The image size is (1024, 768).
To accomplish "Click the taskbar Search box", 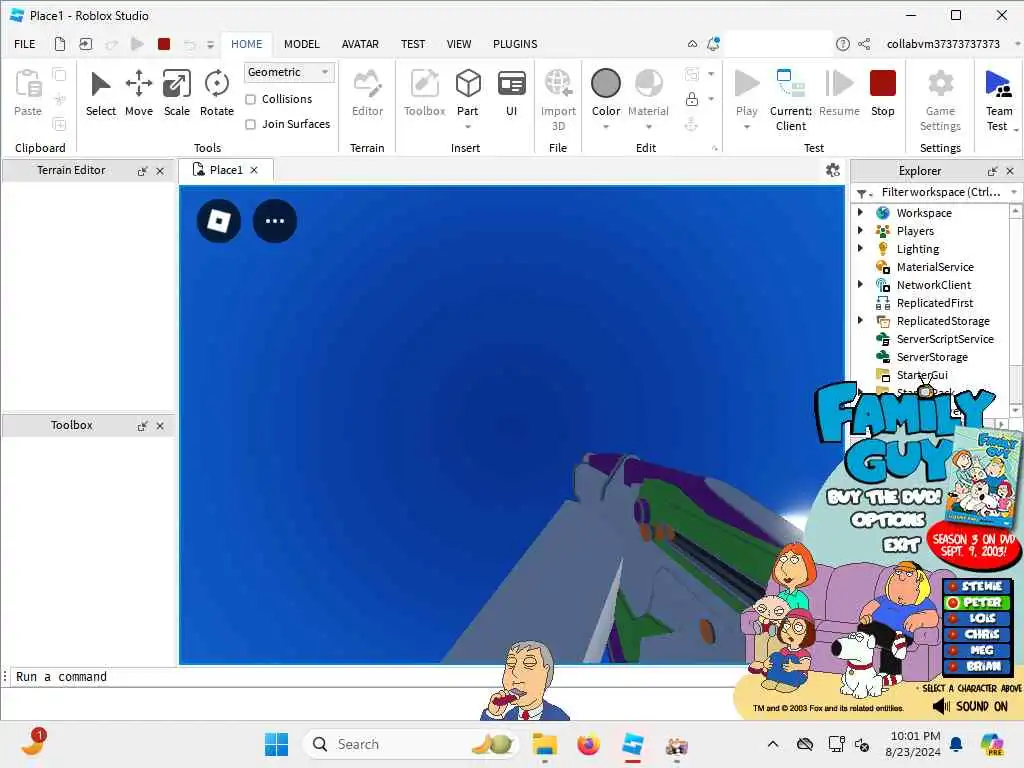I will click(411, 744).
